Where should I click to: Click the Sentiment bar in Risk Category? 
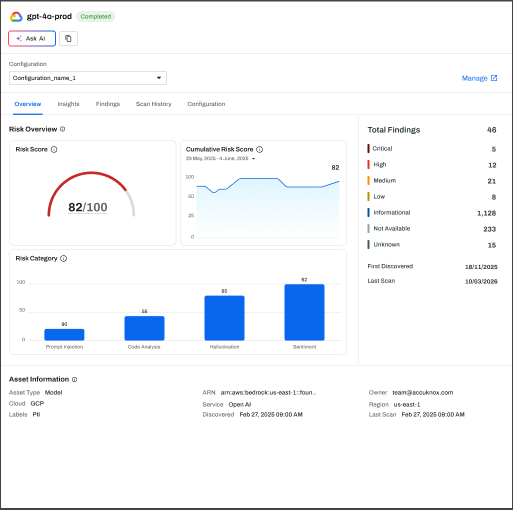point(304,312)
